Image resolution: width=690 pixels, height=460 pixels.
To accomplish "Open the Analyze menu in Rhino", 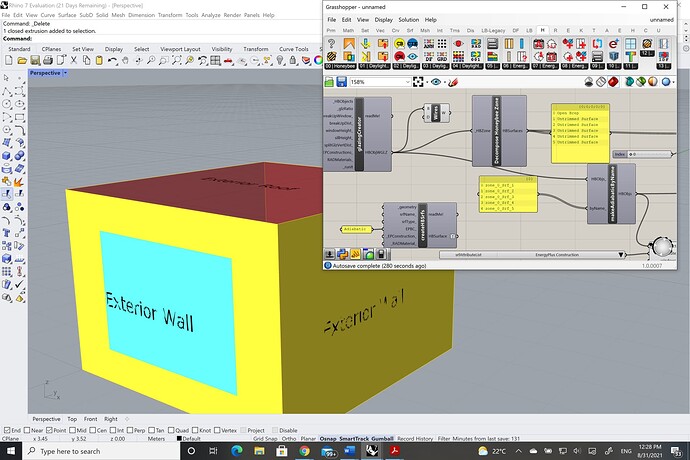I will point(211,15).
